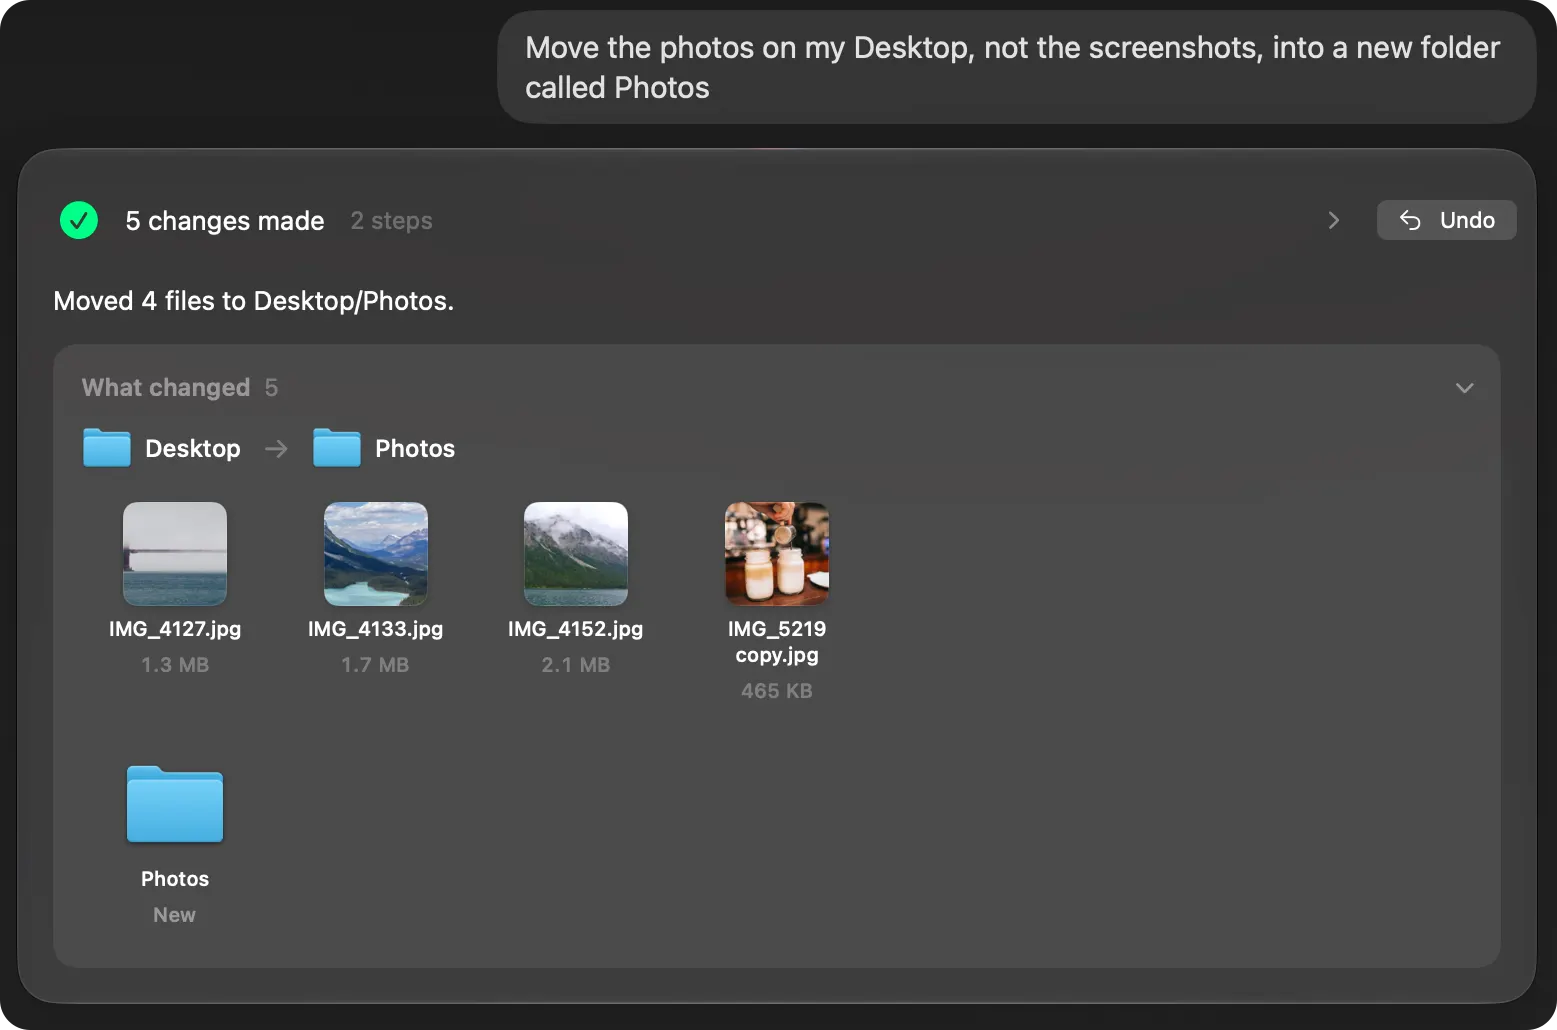Click the '2.1 MB' size label
1557x1030 pixels.
[576, 665]
